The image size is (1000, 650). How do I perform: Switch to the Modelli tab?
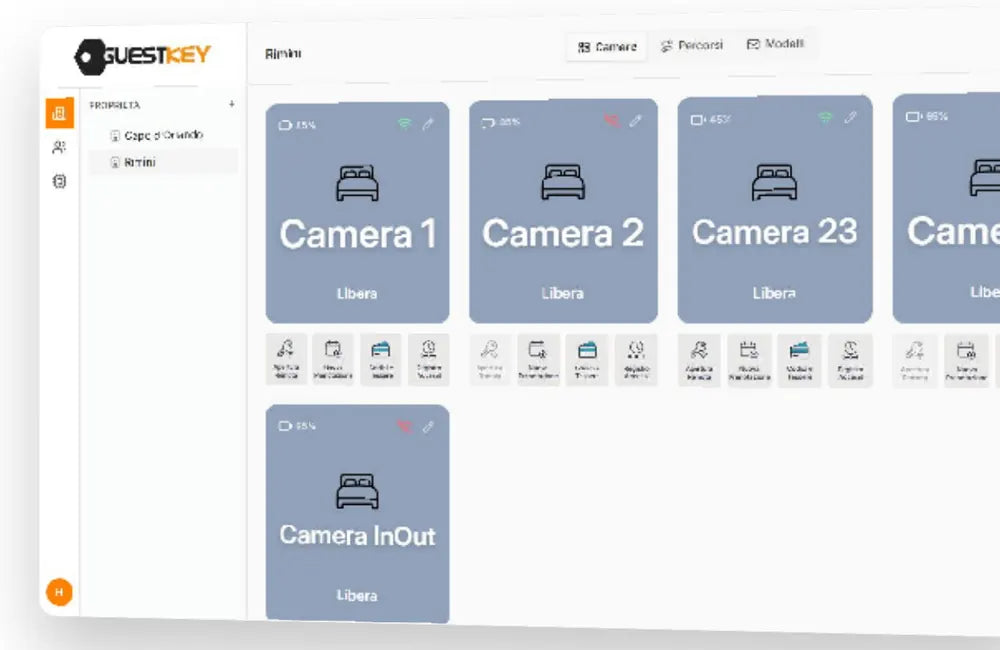click(775, 44)
